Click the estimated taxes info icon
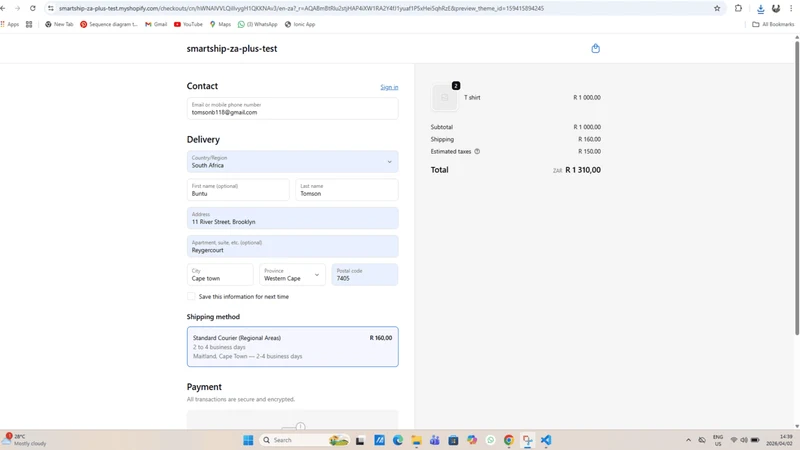Viewport: 800px width, 450px height. tap(477, 152)
